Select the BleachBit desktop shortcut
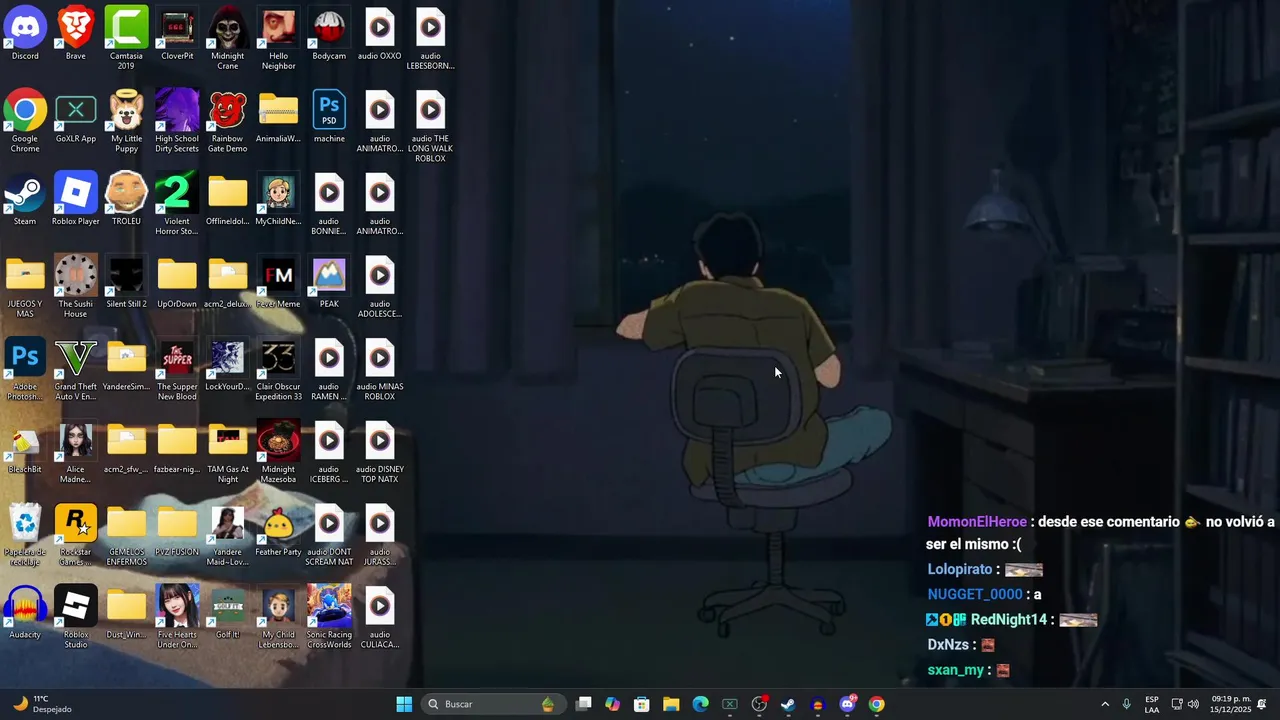Viewport: 1280px width, 720px height. pyautogui.click(x=25, y=448)
